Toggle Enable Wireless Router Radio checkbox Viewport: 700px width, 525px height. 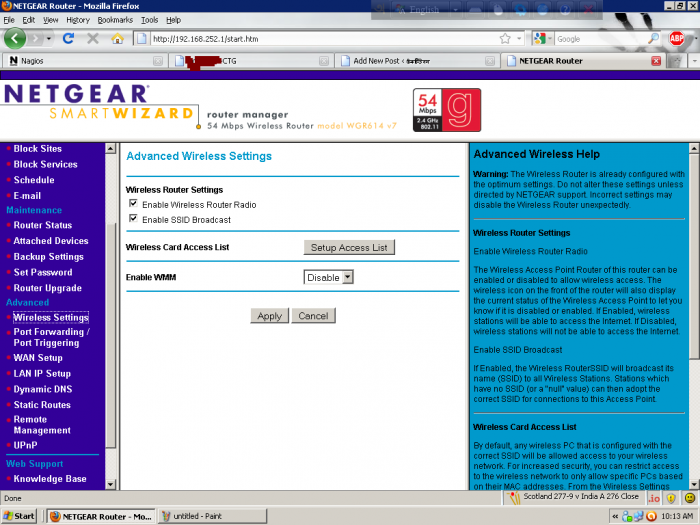133,204
